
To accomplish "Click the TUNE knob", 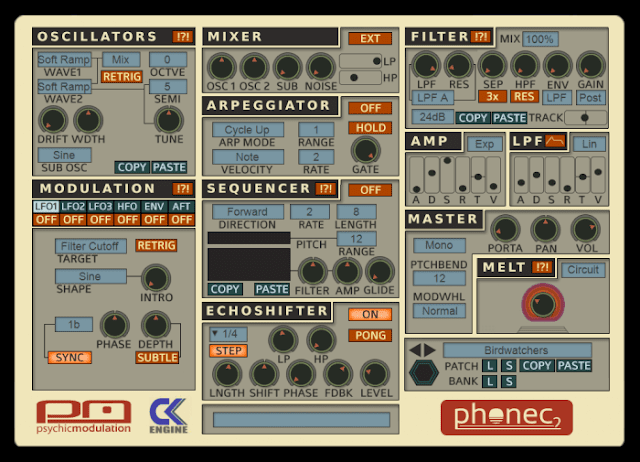I will pos(169,120).
